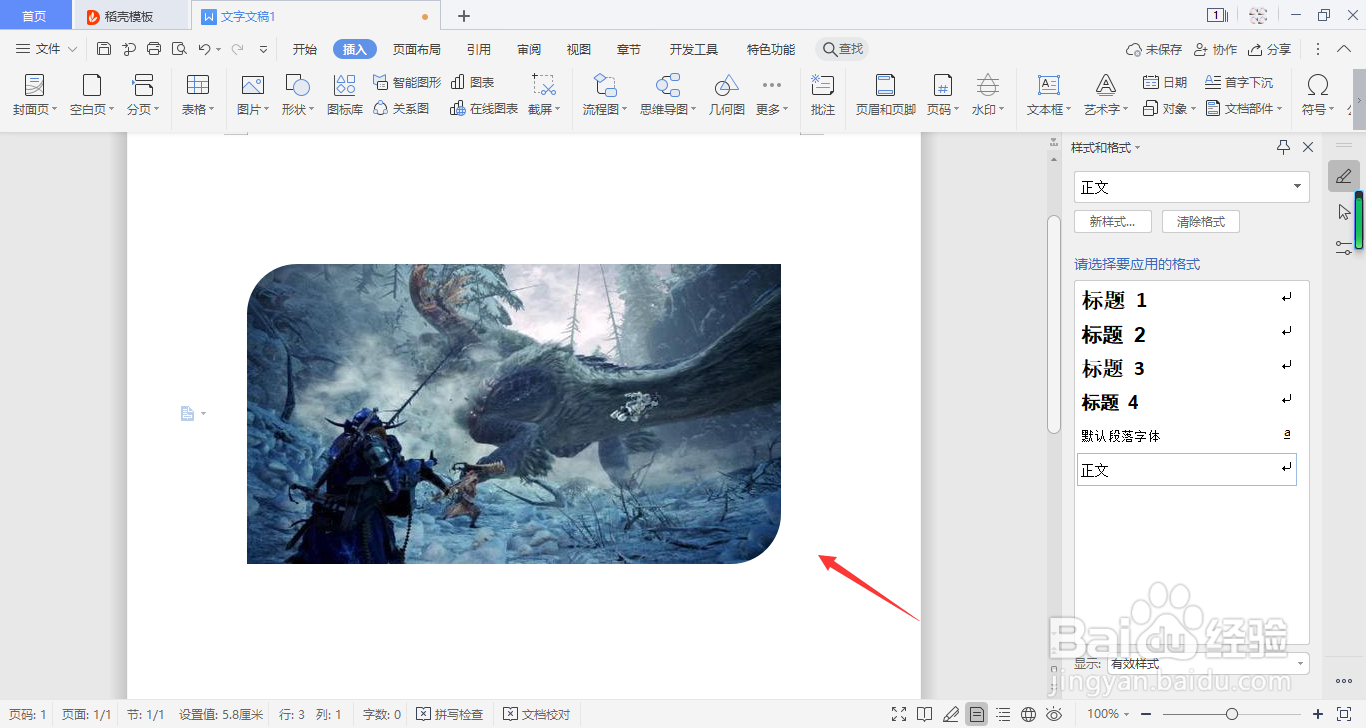Screen dimensions: 1366x728
Task: Insert a Relationship Diagram (关系图)
Action: pyautogui.click(x=401, y=108)
